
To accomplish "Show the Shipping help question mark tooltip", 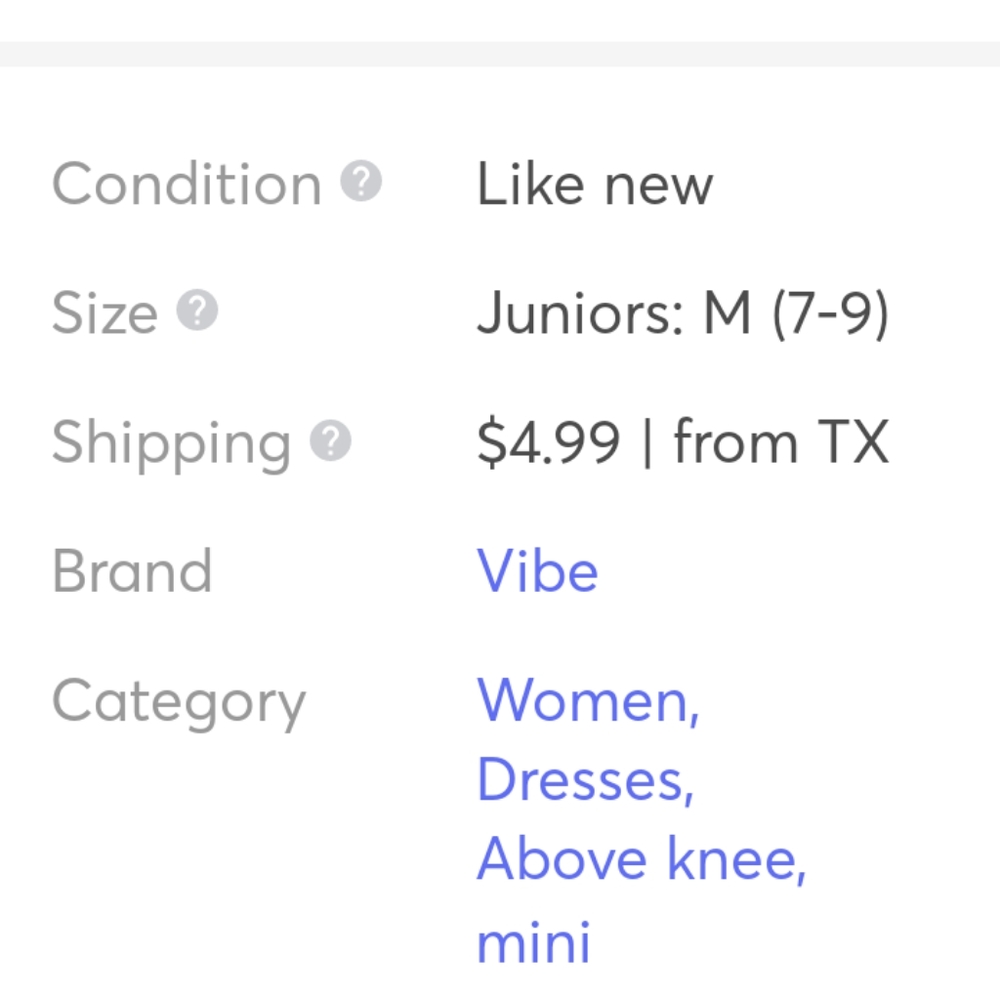I will (330, 440).
